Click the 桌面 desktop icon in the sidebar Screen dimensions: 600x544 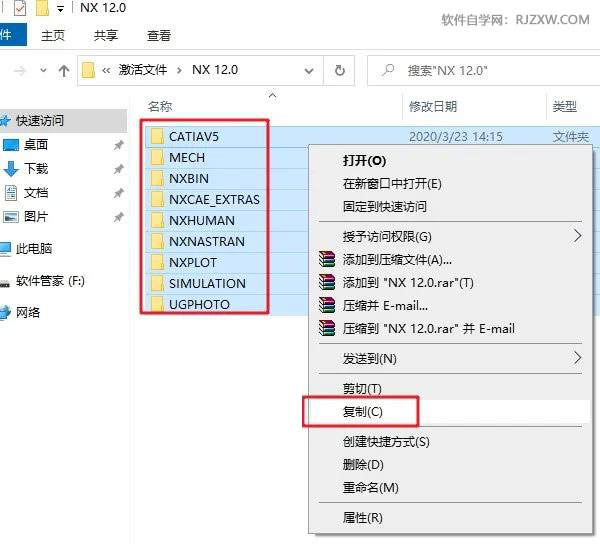point(11,145)
